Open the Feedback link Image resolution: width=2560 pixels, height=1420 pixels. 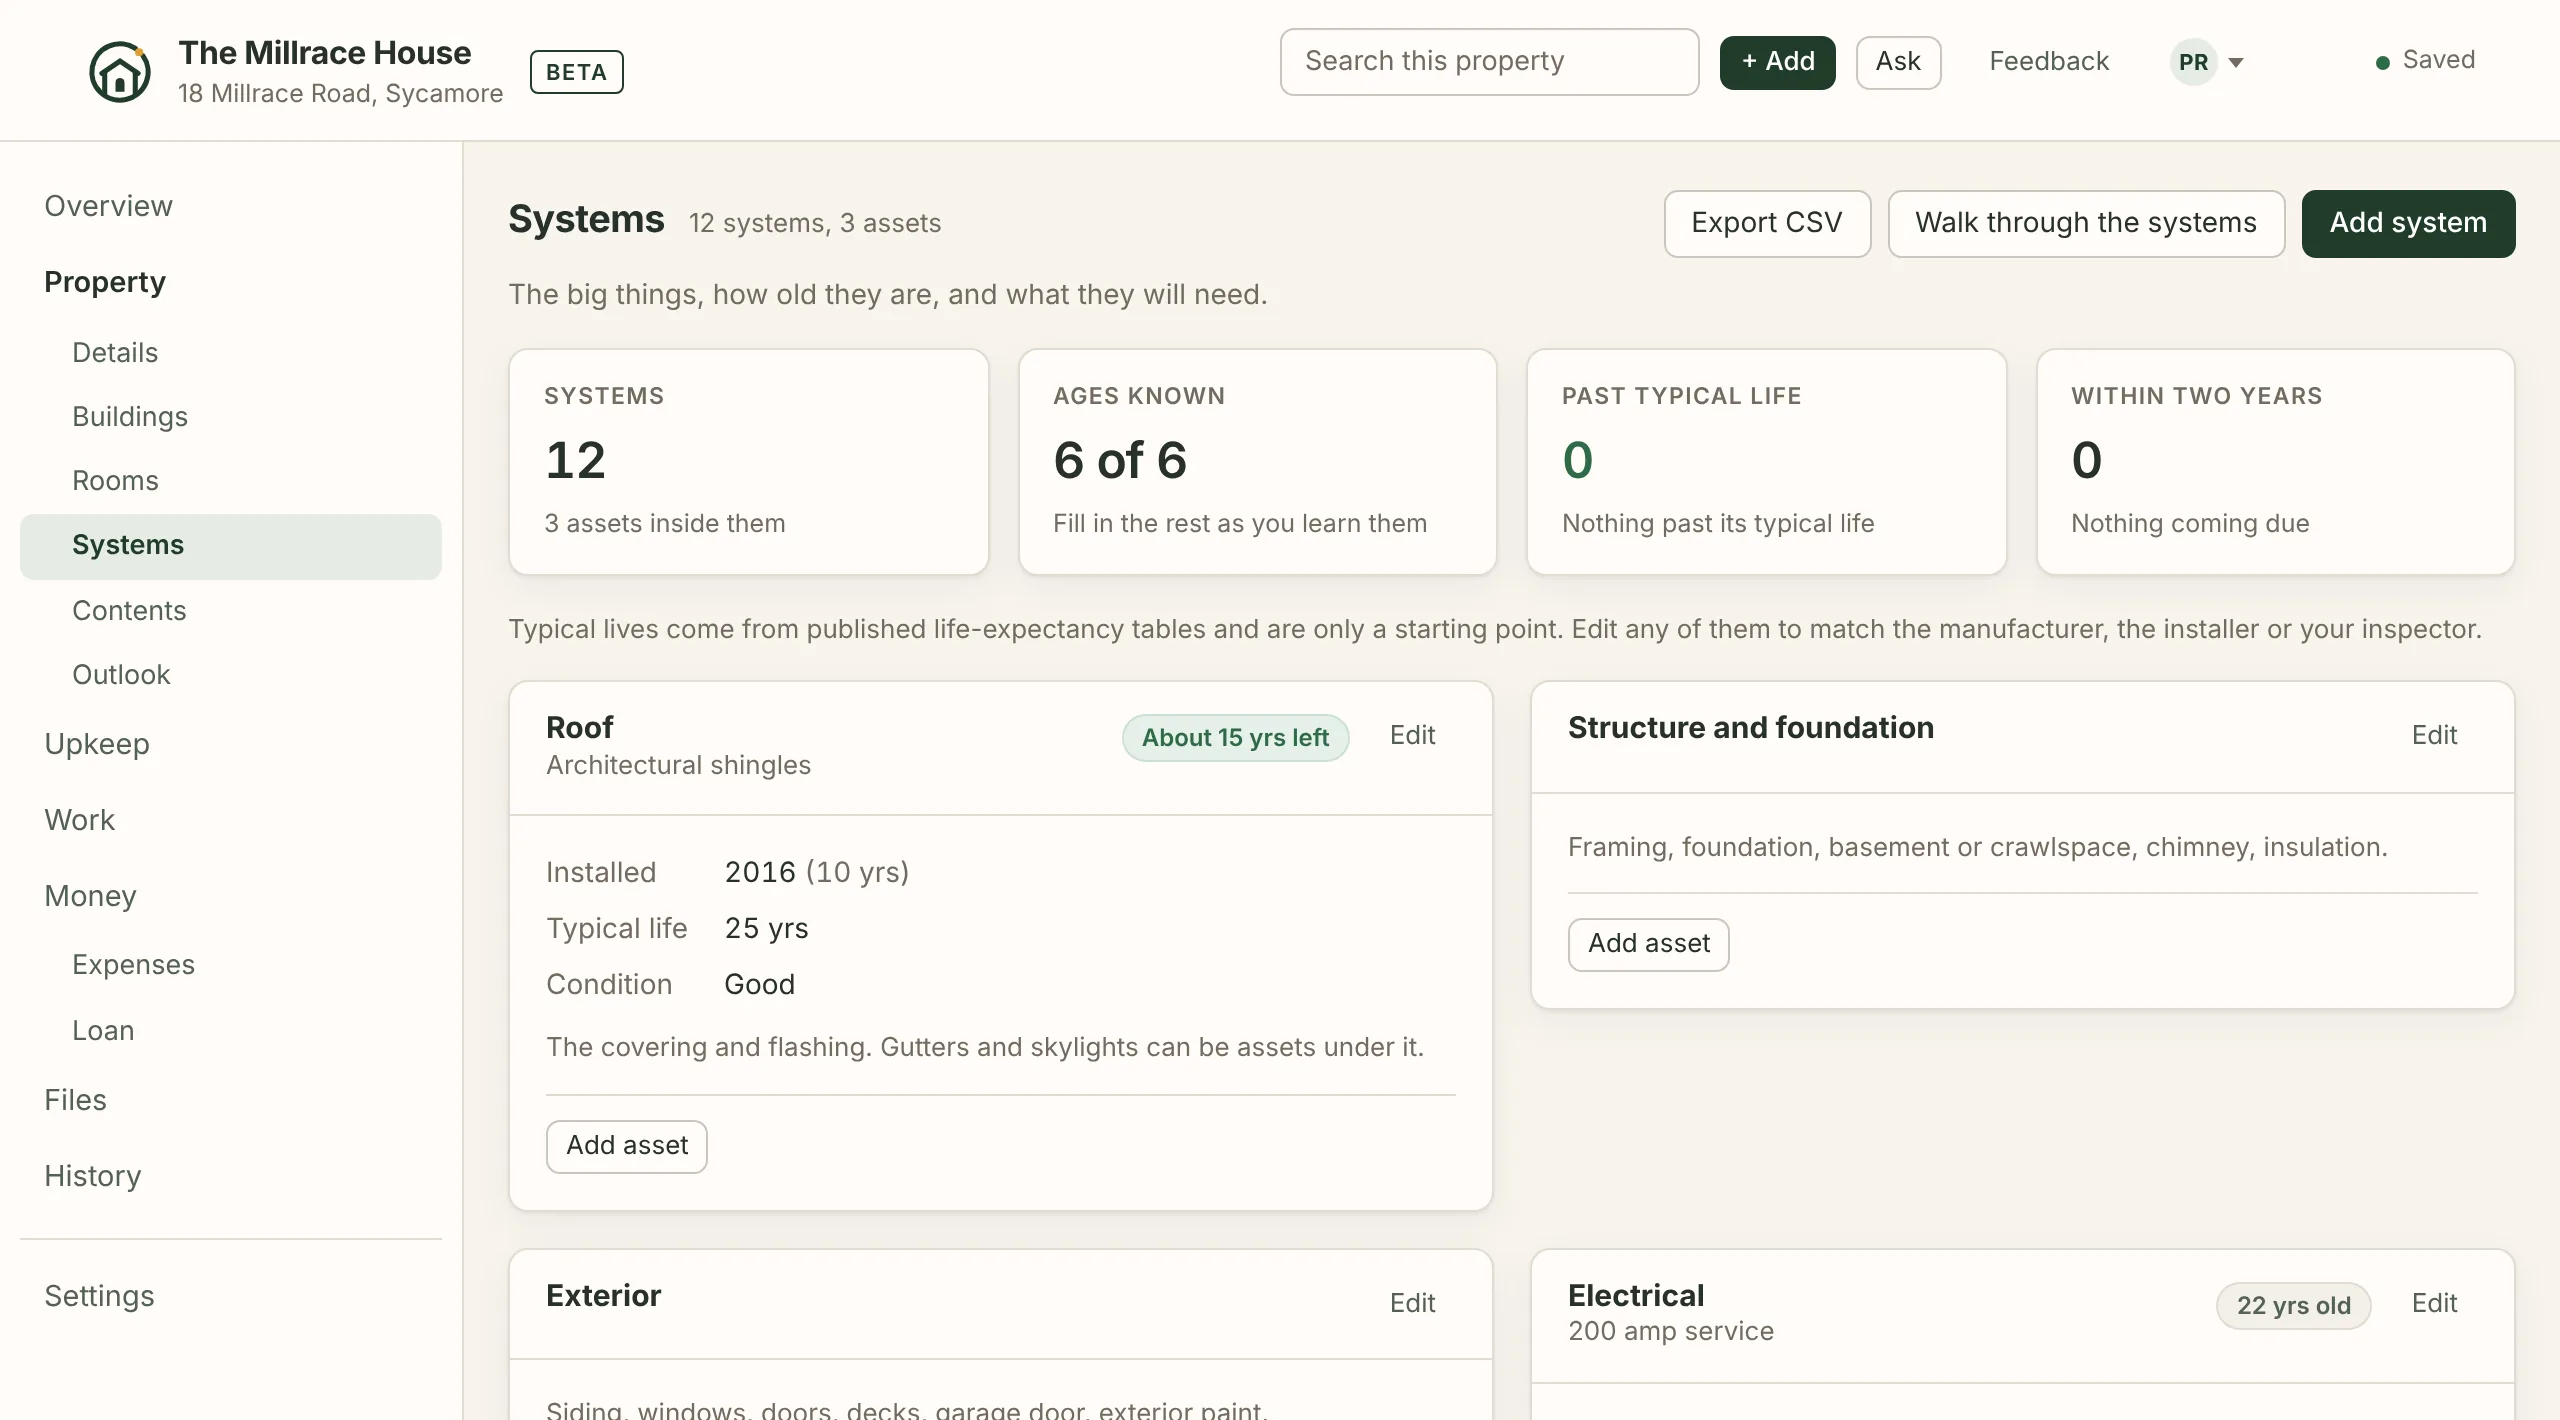tap(2049, 62)
